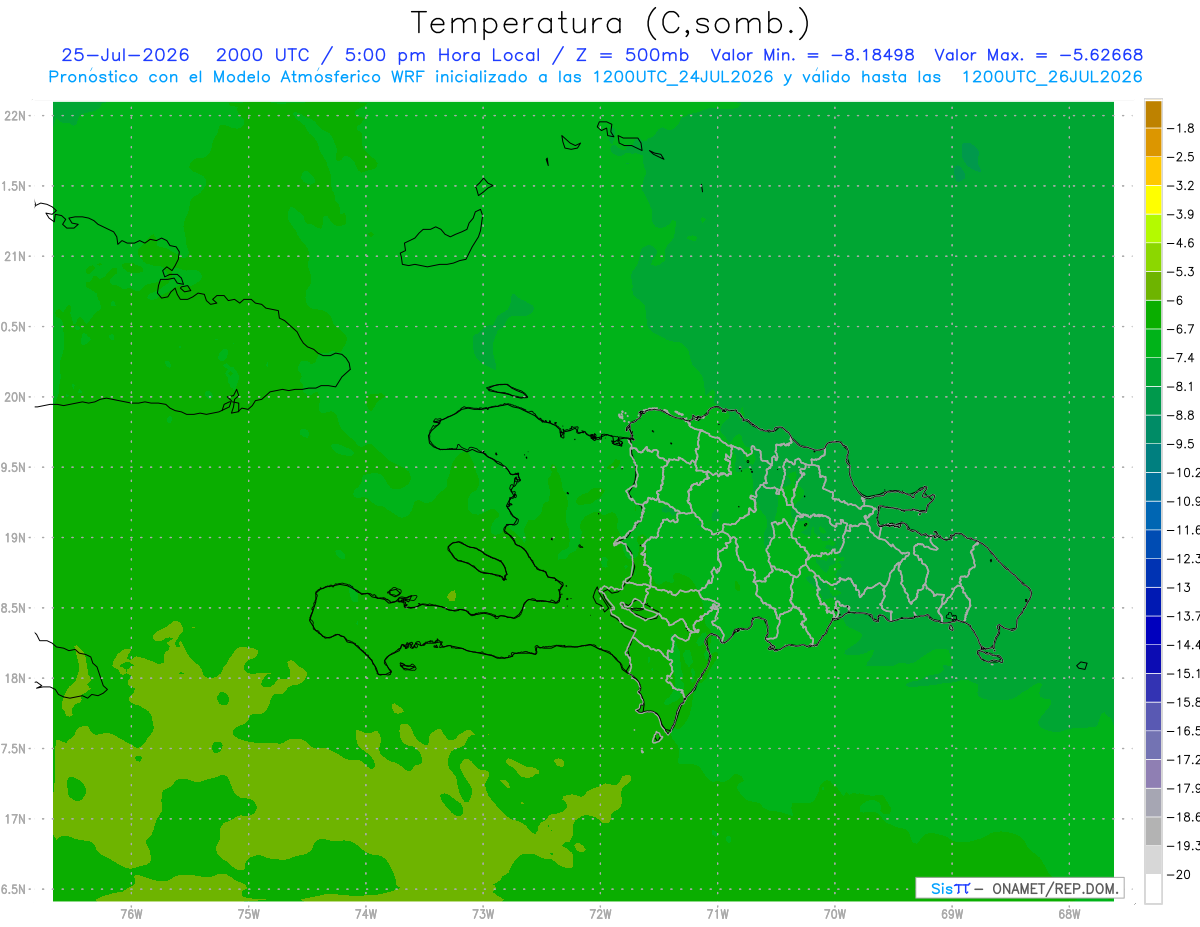Screen dimensions: 1200x927
Task: Click the "Valor Min. = -8.18498" readout
Action: [x=812, y=55]
